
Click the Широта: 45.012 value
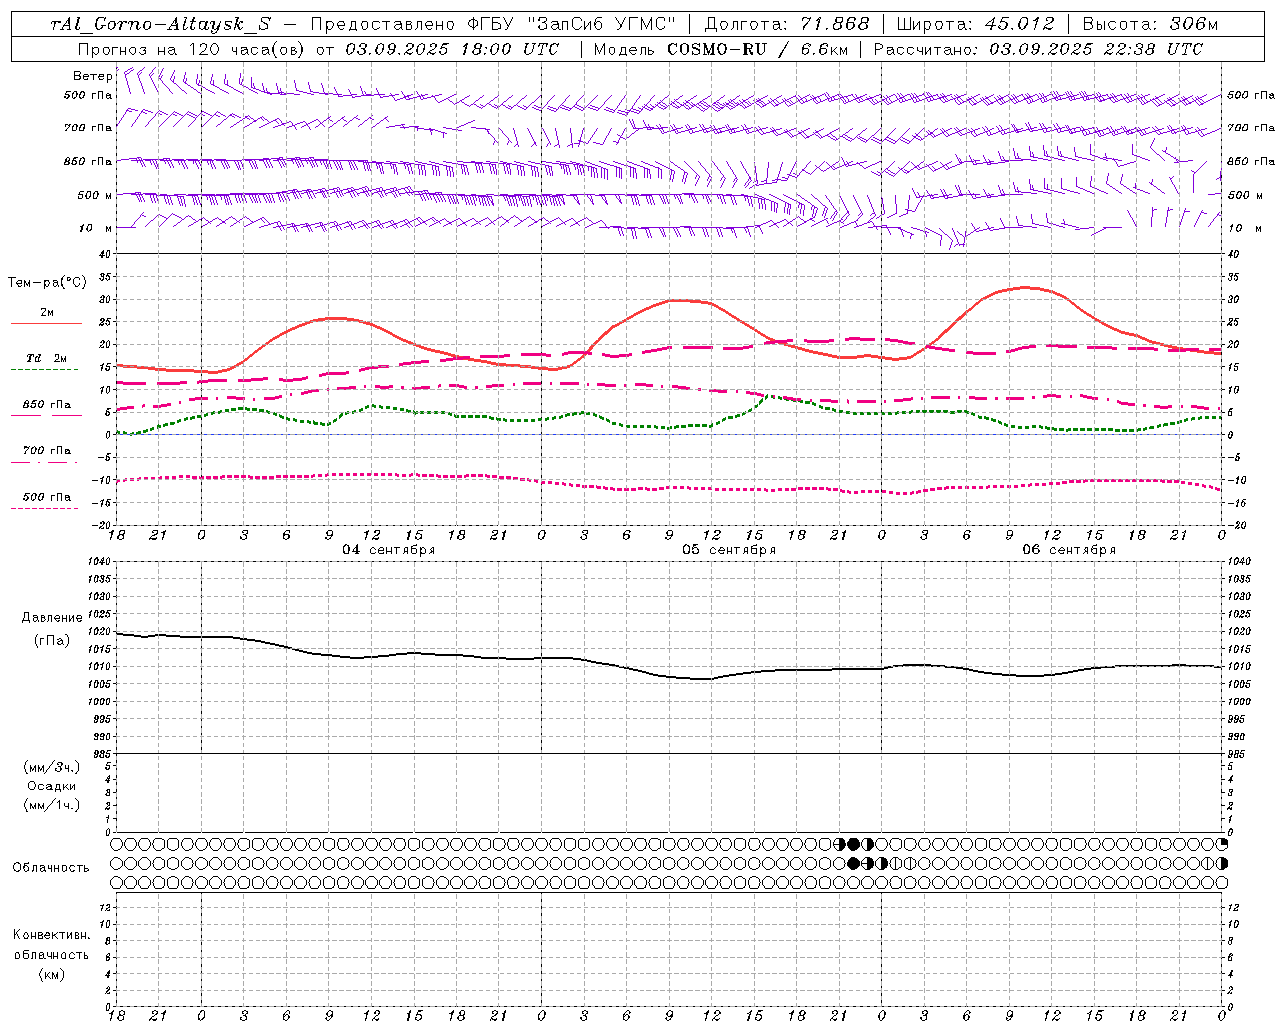pos(975,24)
